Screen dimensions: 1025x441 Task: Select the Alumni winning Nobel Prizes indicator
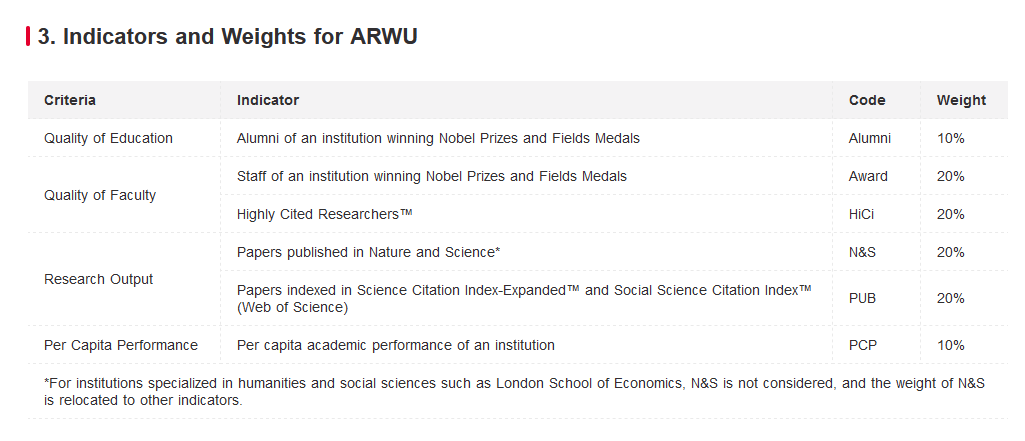[438, 138]
